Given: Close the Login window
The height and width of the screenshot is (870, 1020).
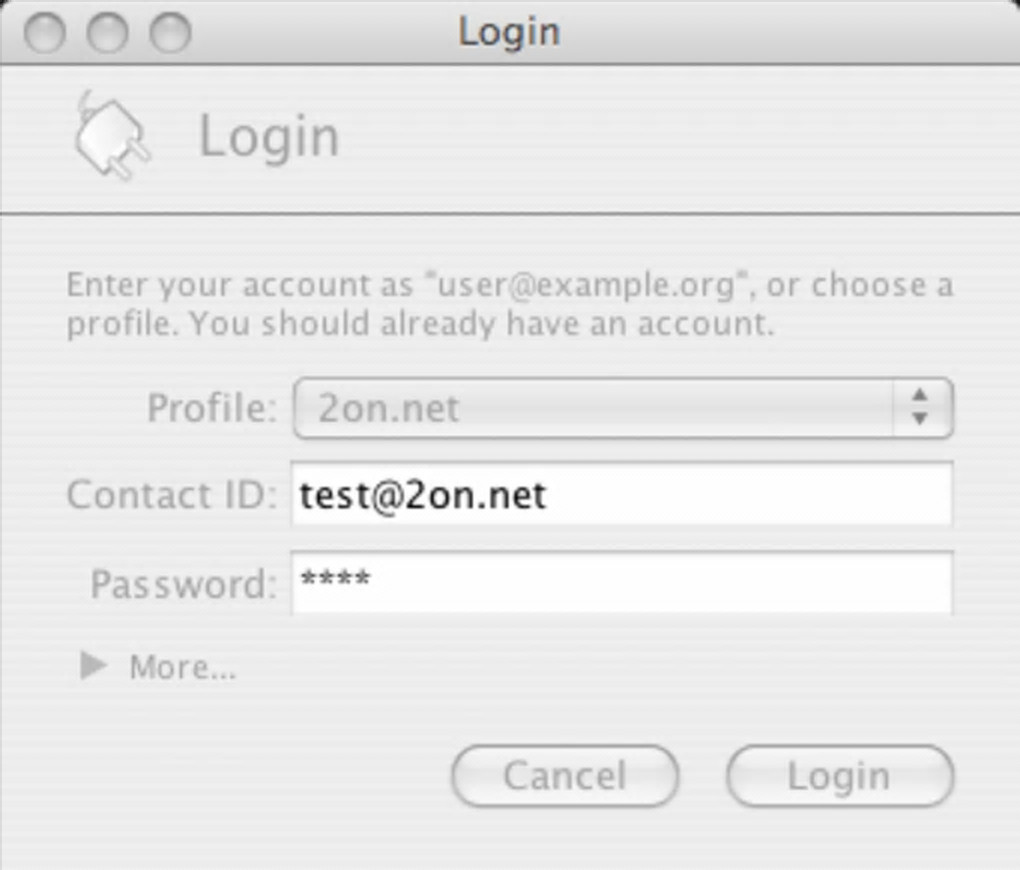Looking at the screenshot, I should (x=44, y=32).
